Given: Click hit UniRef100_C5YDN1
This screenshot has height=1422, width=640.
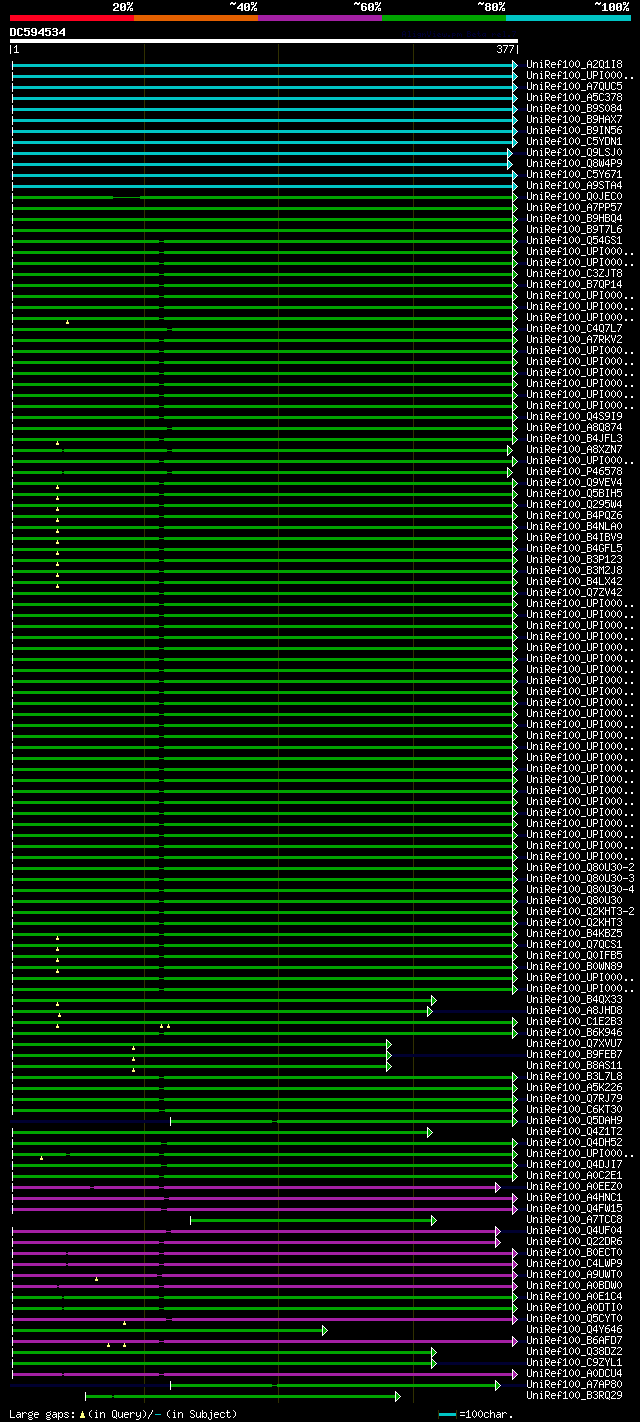Looking at the screenshot, I should click(574, 141).
